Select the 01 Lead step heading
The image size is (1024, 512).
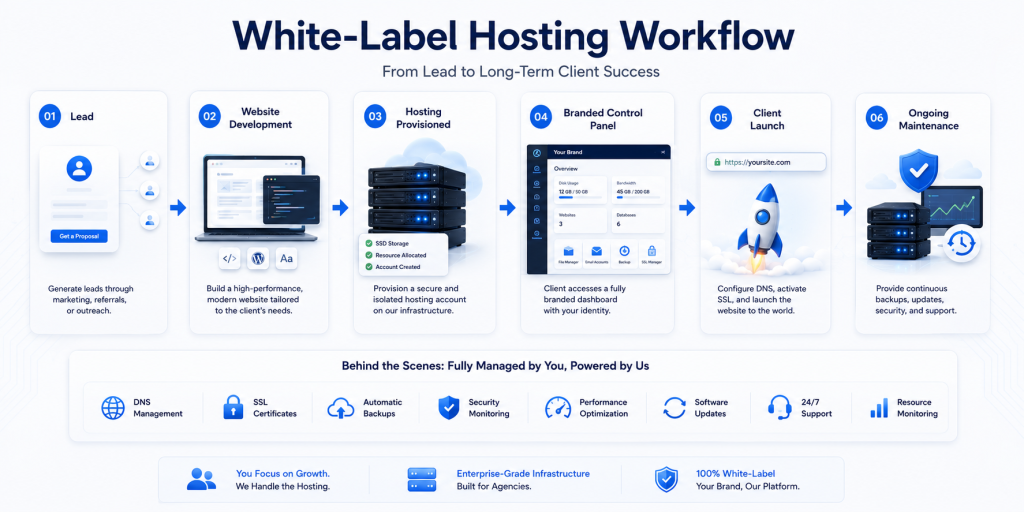[66, 116]
